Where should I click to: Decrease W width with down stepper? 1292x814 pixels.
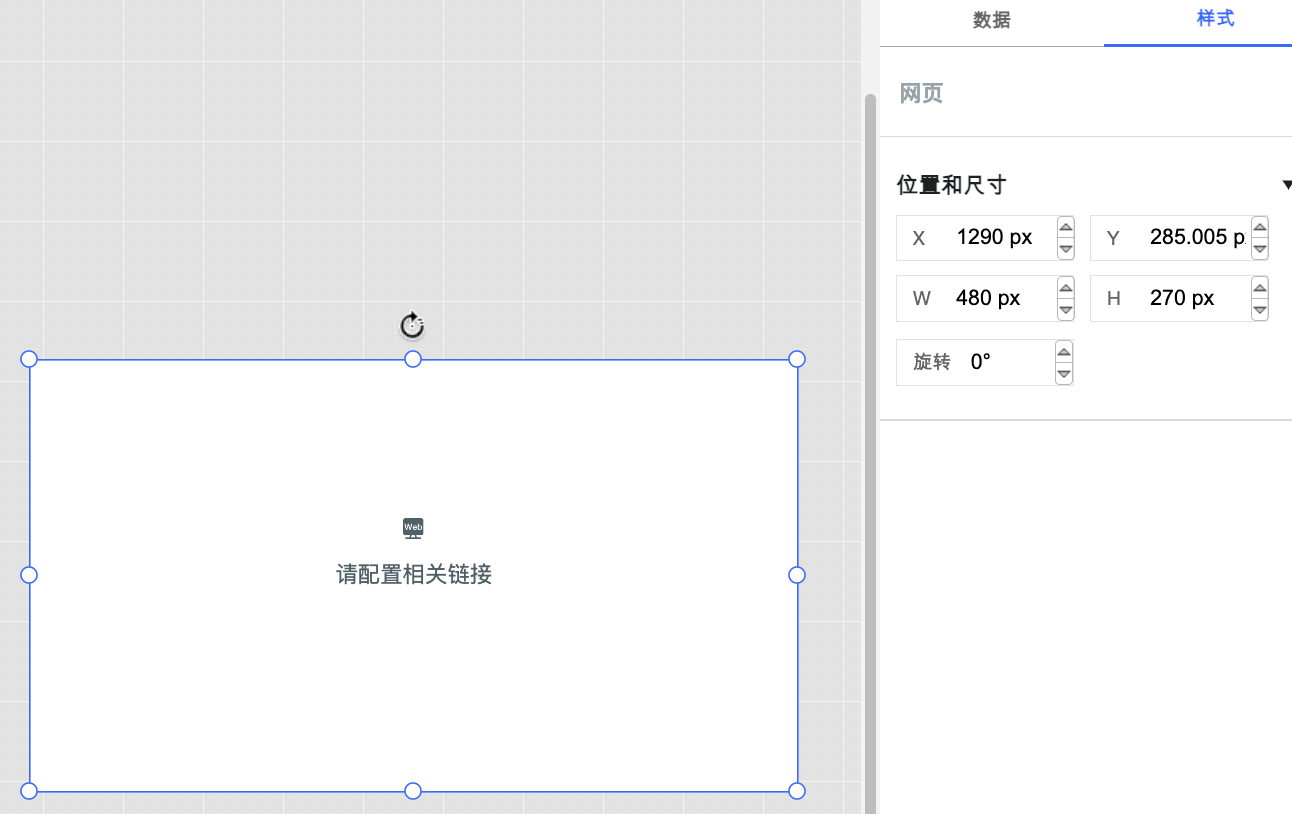[x=1066, y=310]
